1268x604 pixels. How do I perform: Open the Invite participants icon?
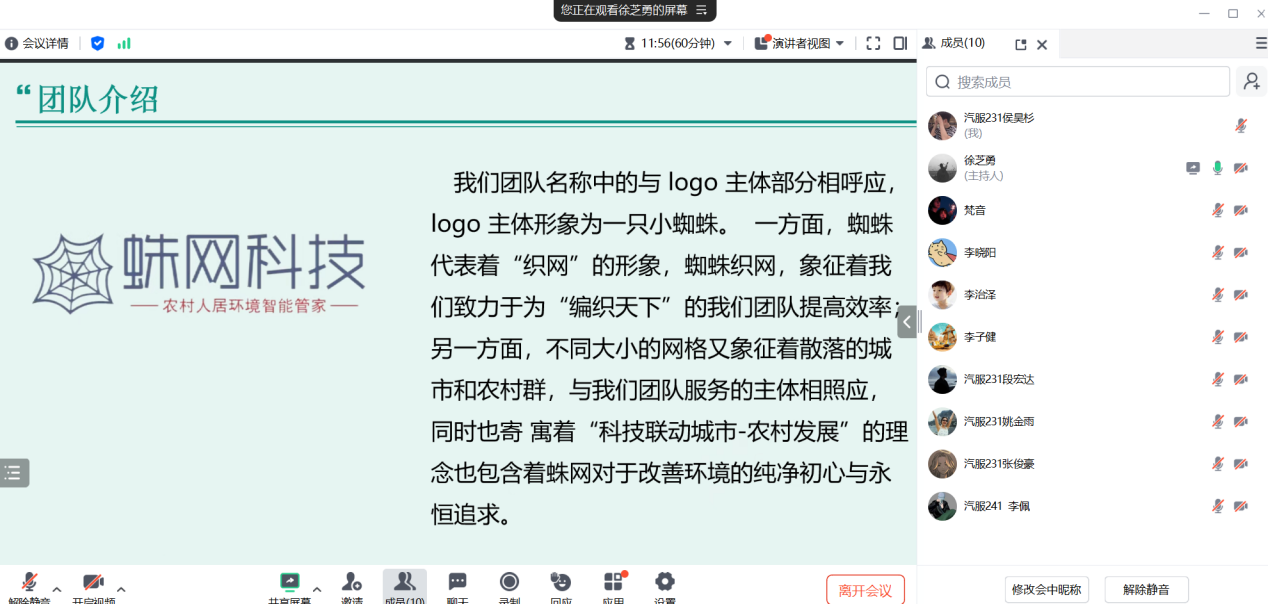(x=351, y=582)
